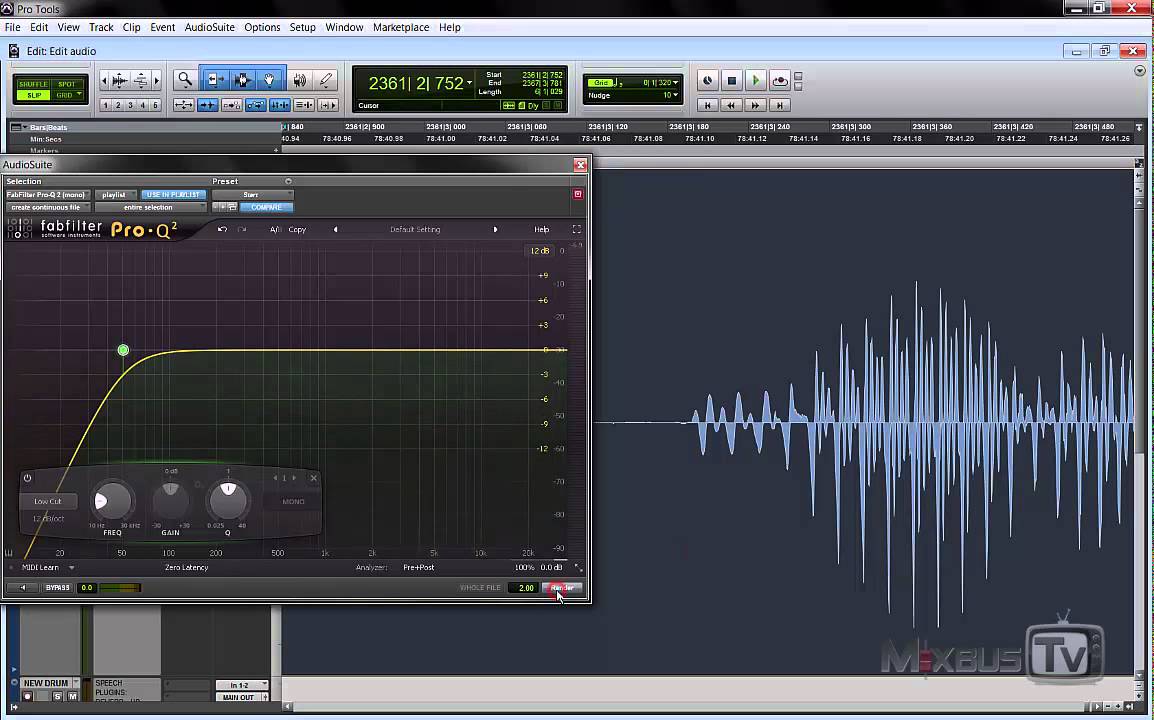Open Low Cut filter shape selector

pyautogui.click(x=48, y=501)
